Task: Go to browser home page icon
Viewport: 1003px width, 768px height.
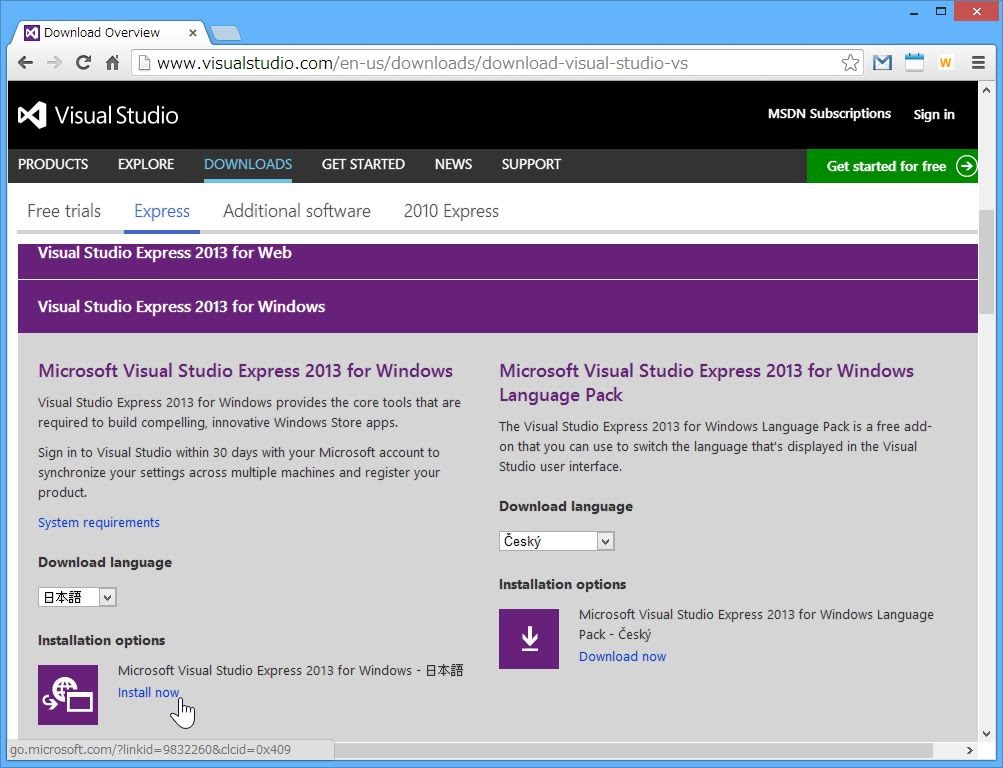Action: coord(112,63)
